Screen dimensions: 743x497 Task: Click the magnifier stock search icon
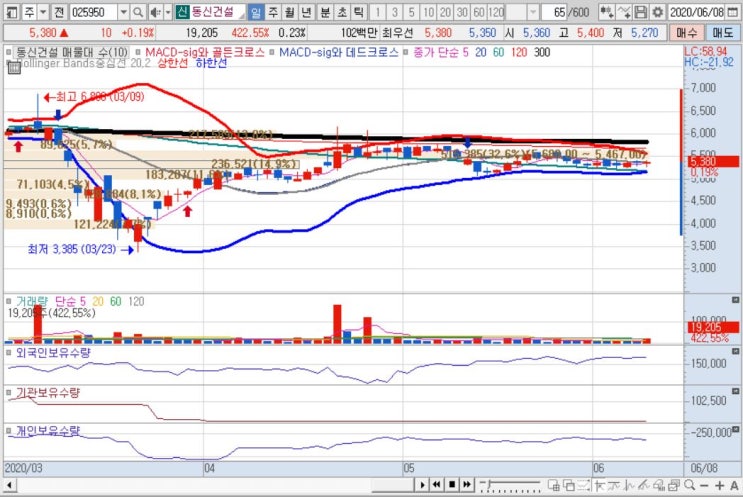click(138, 12)
